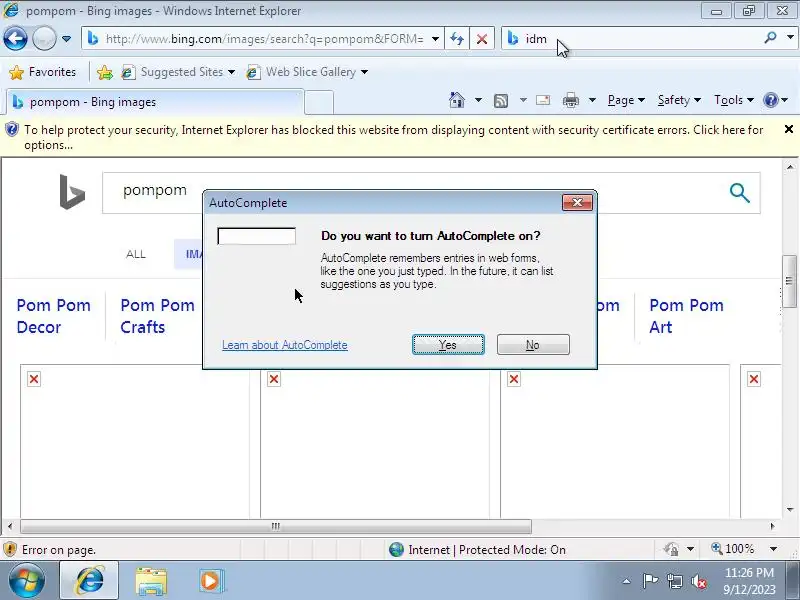This screenshot has height=600, width=800.
Task: Click the muted volume tray icon
Action: (x=698, y=581)
